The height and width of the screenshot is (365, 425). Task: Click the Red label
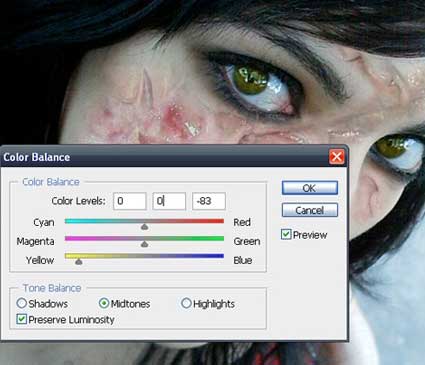pos(242,222)
